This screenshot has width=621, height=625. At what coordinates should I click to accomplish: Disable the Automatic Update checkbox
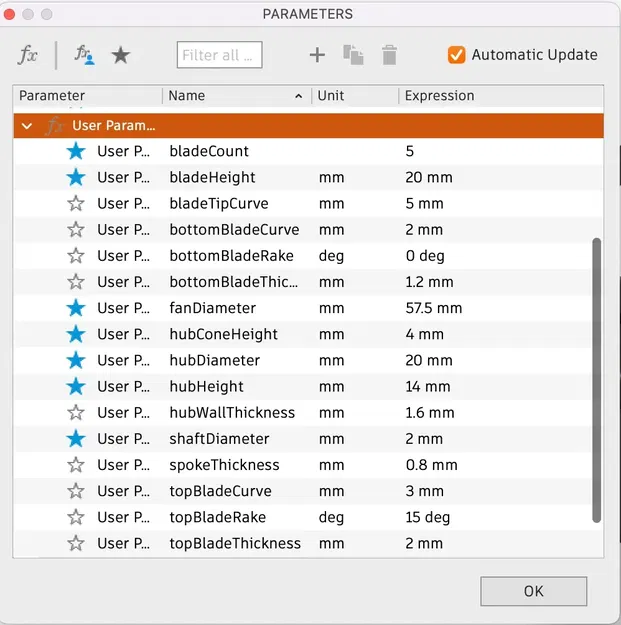[456, 55]
